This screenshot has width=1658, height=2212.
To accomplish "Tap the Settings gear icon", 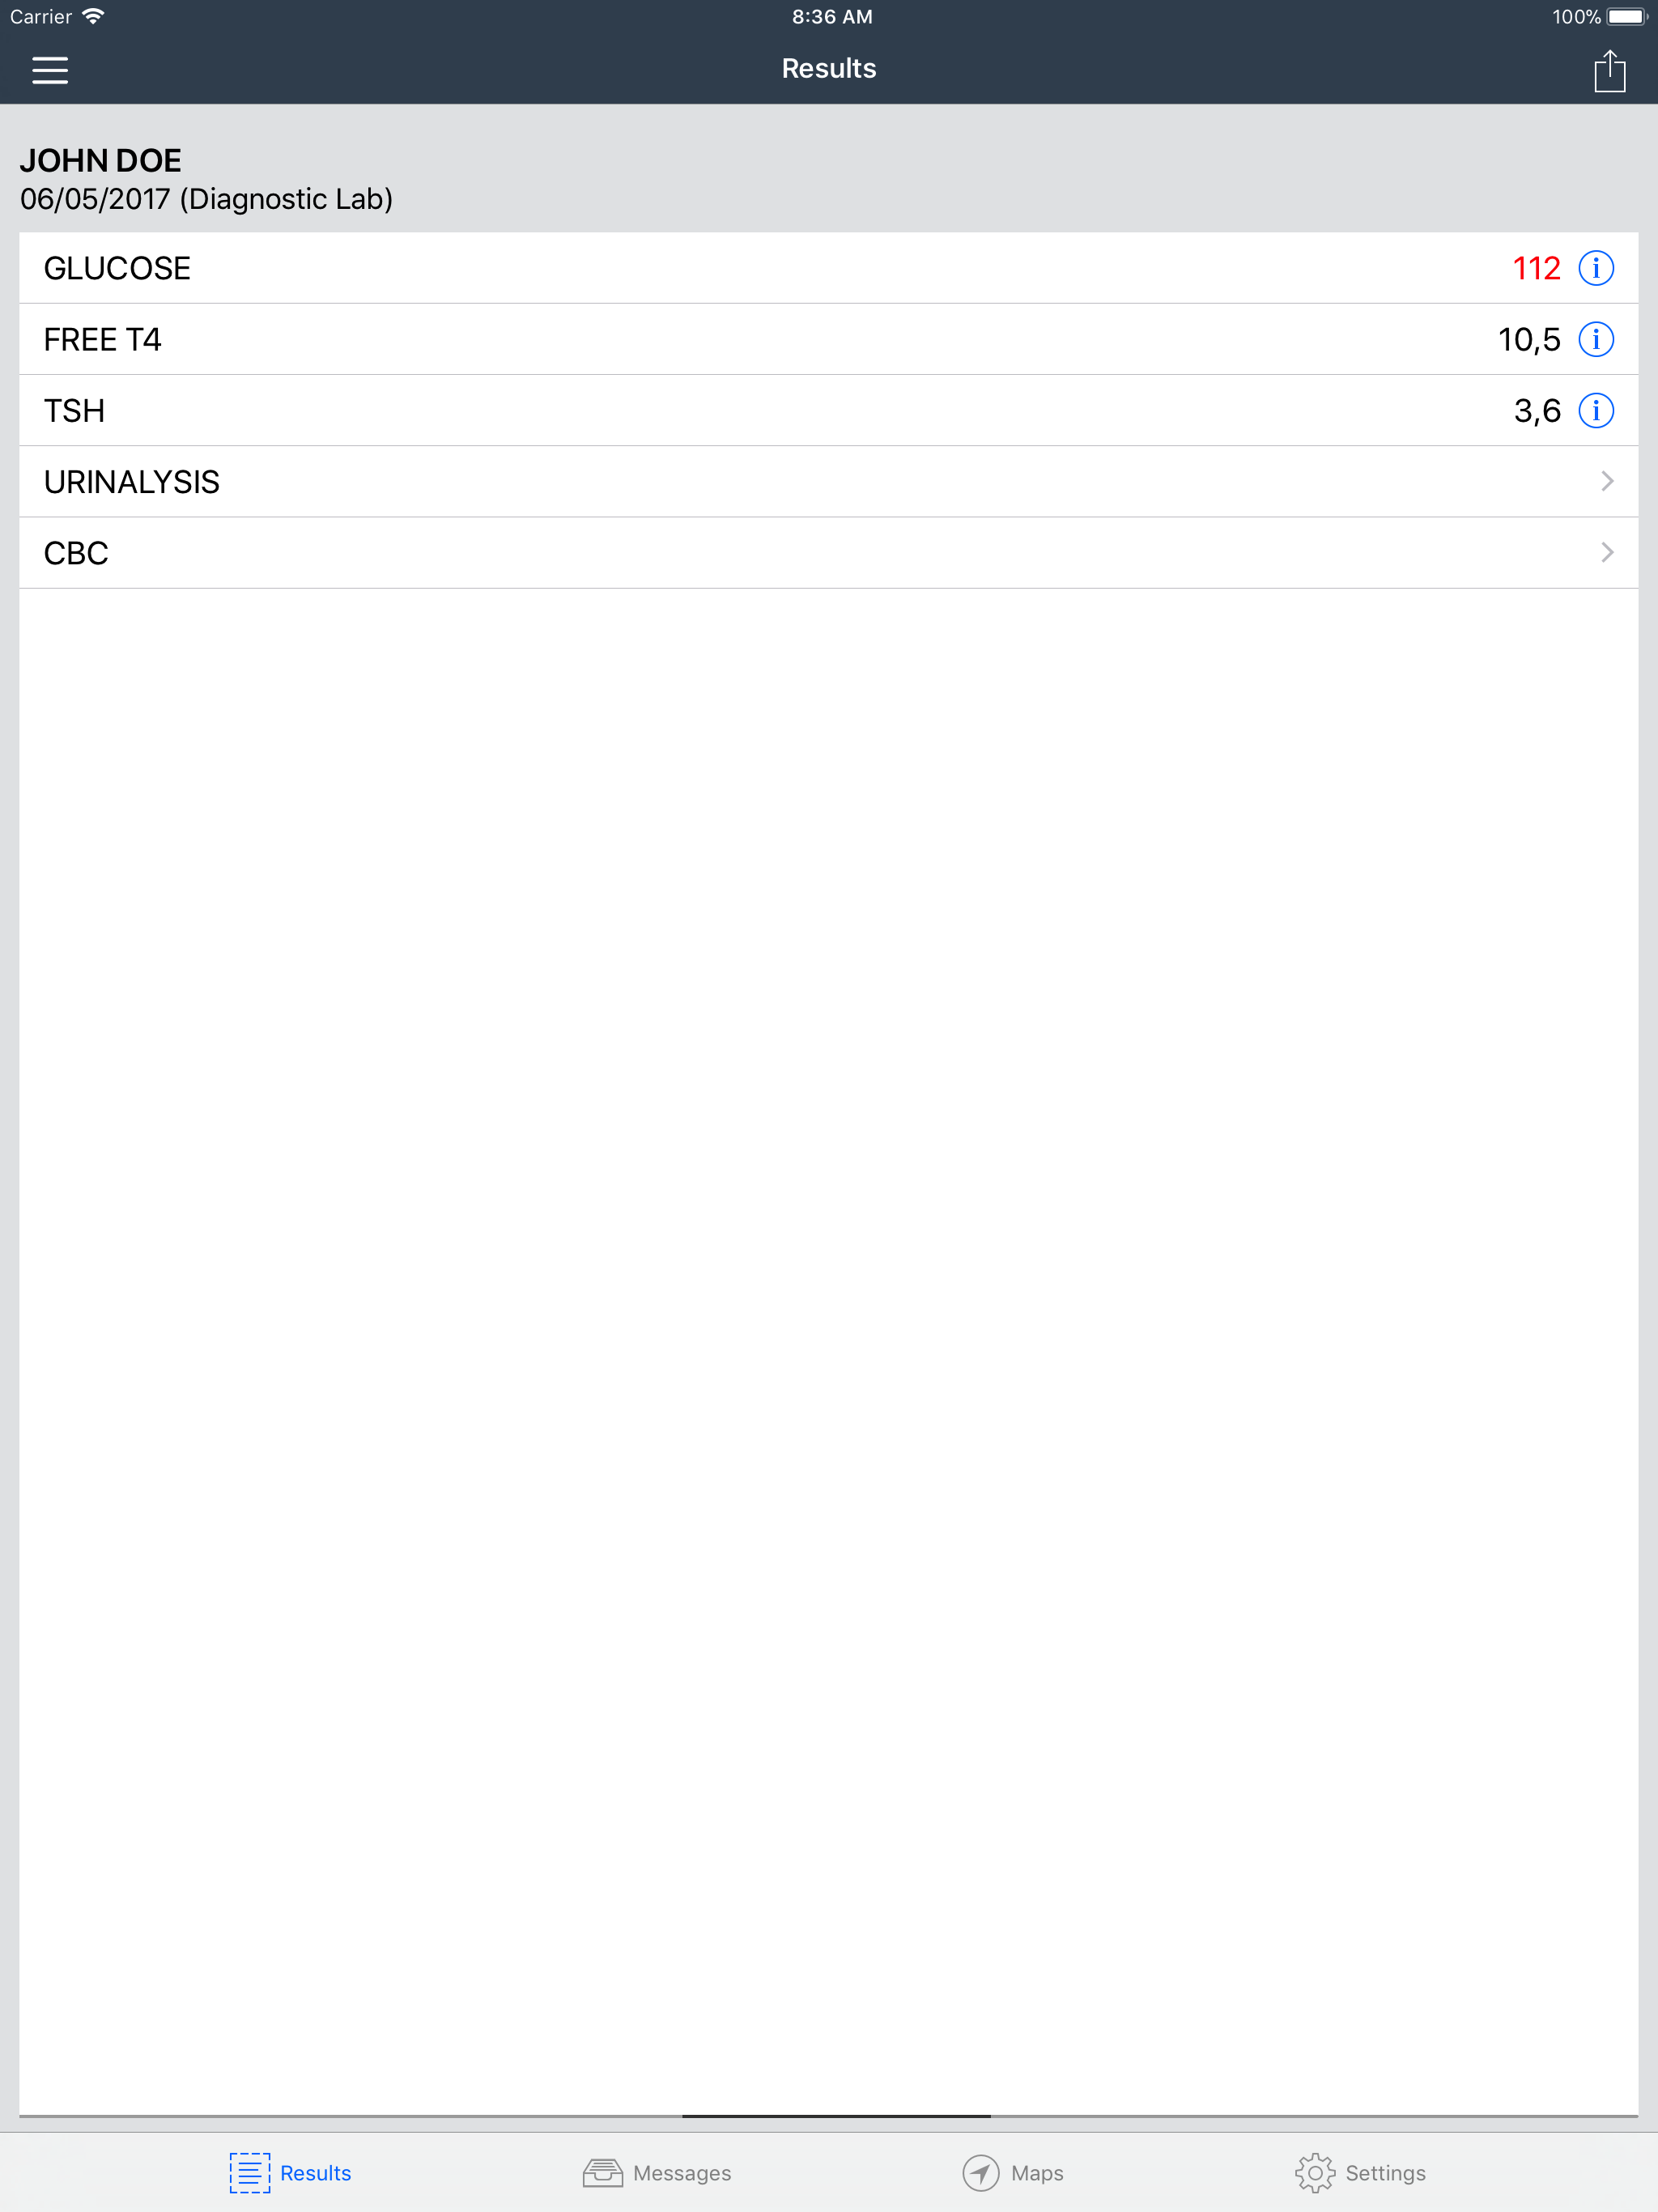I will point(1314,2172).
